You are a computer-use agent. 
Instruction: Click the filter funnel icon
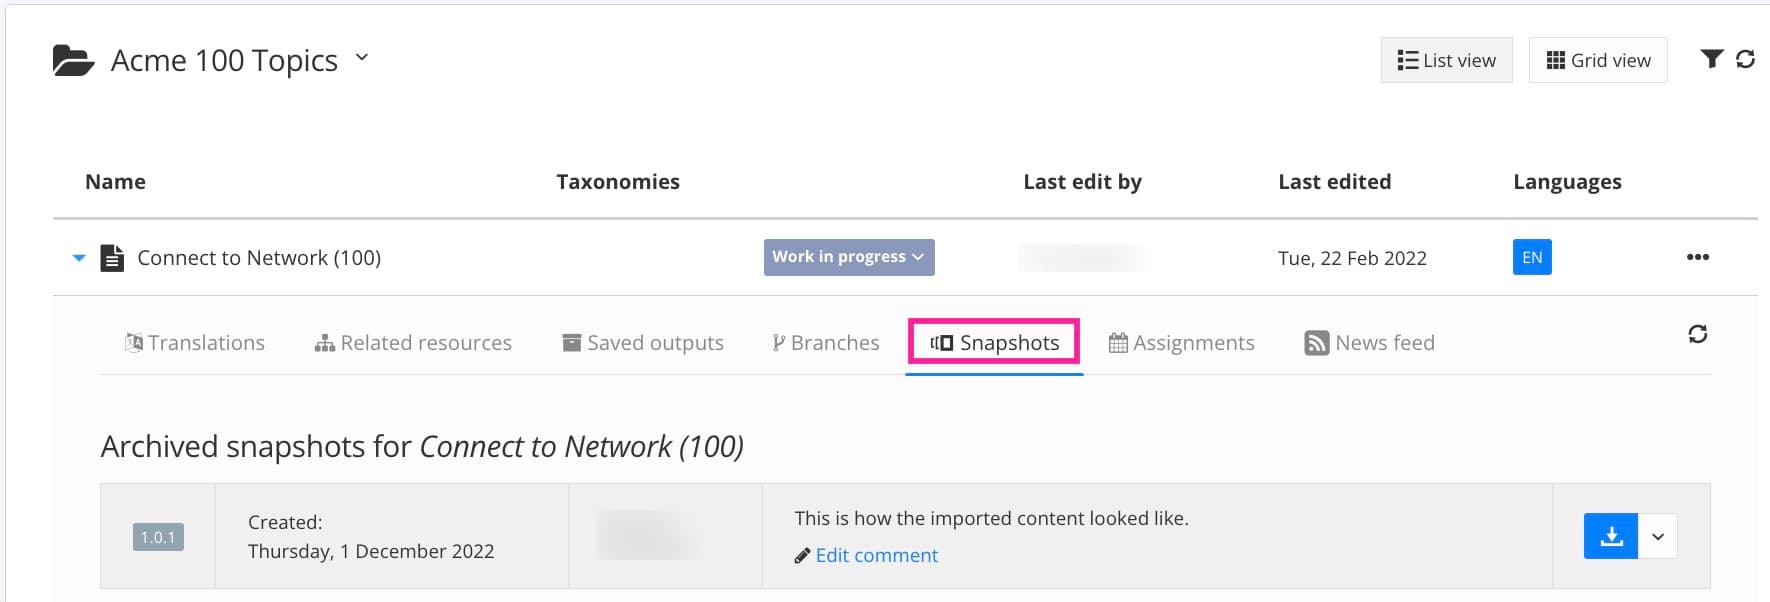click(1711, 59)
